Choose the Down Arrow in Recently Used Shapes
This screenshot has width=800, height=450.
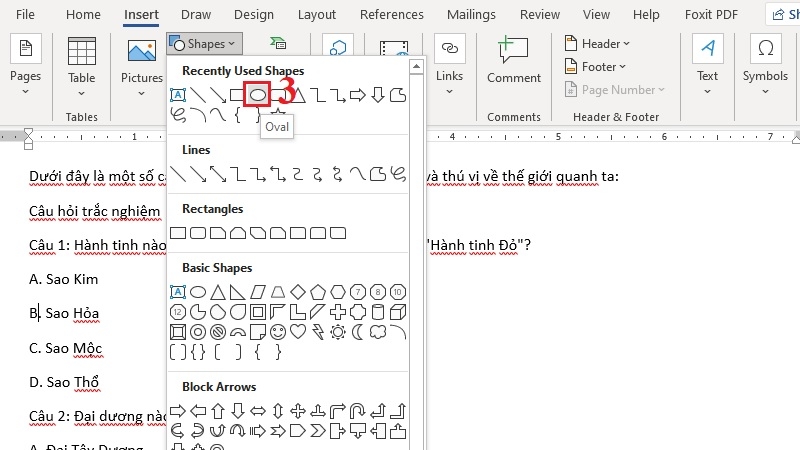click(x=378, y=95)
